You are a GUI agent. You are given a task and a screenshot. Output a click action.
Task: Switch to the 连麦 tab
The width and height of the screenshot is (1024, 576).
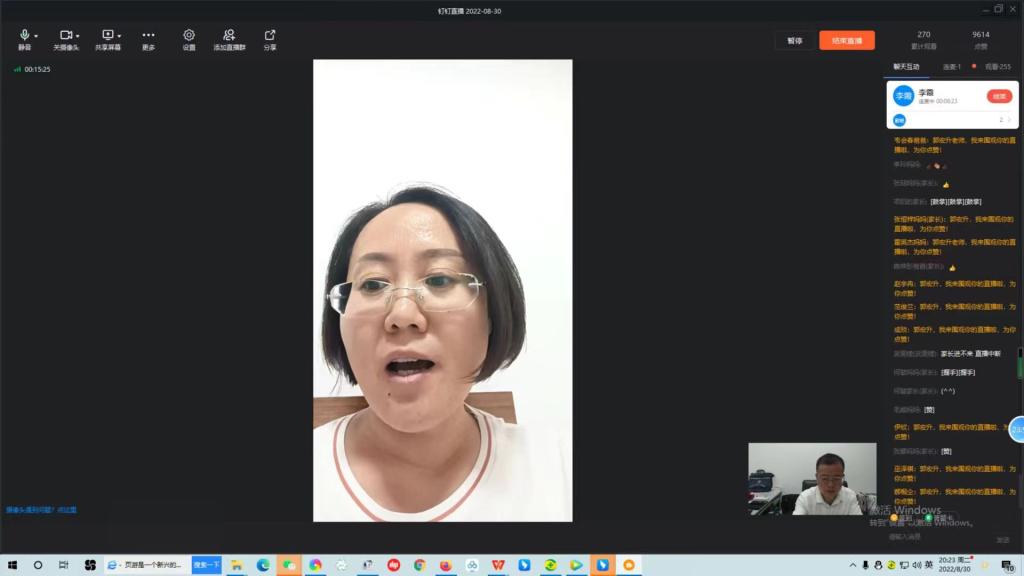tap(951, 67)
